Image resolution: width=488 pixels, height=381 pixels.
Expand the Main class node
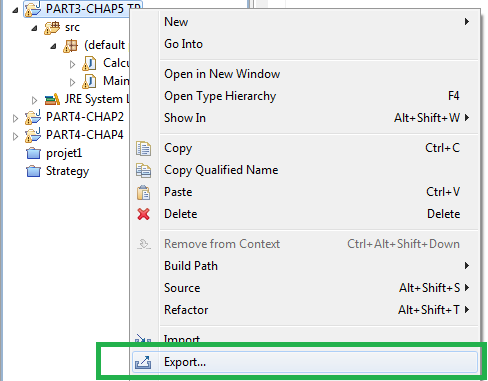[x=72, y=82]
